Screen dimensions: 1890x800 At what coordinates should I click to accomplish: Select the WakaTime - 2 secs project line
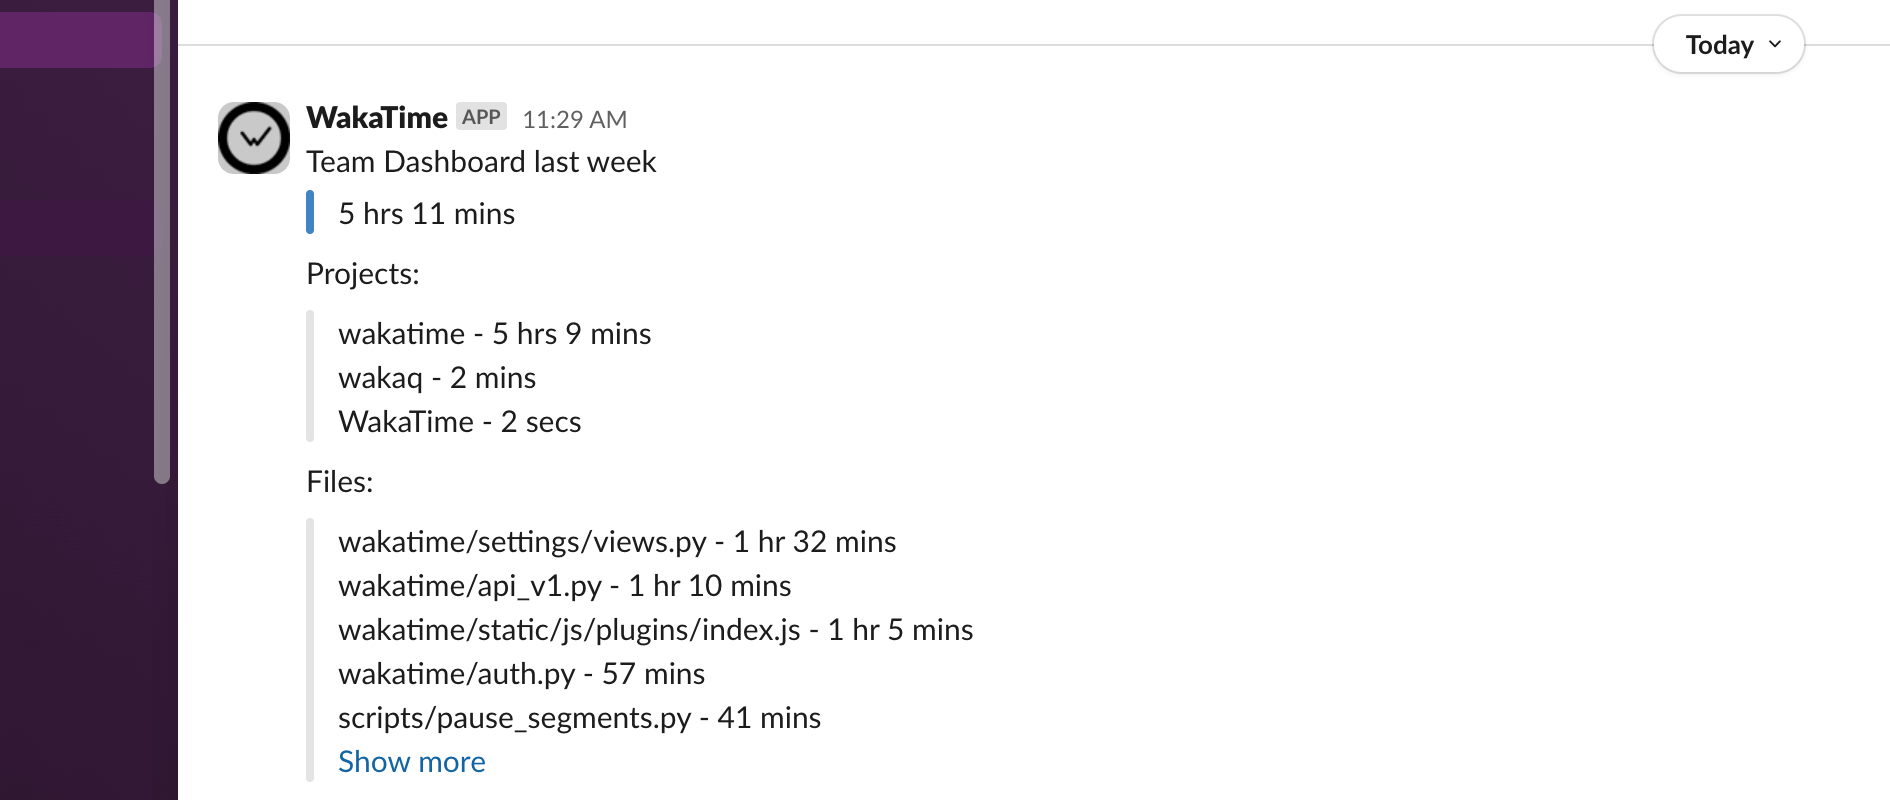point(459,422)
